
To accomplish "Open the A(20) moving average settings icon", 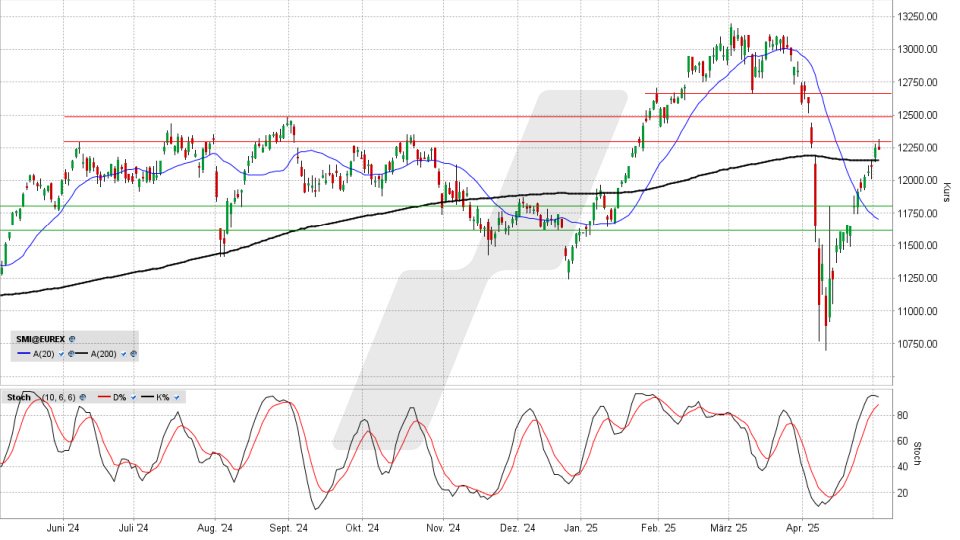I will (x=71, y=354).
